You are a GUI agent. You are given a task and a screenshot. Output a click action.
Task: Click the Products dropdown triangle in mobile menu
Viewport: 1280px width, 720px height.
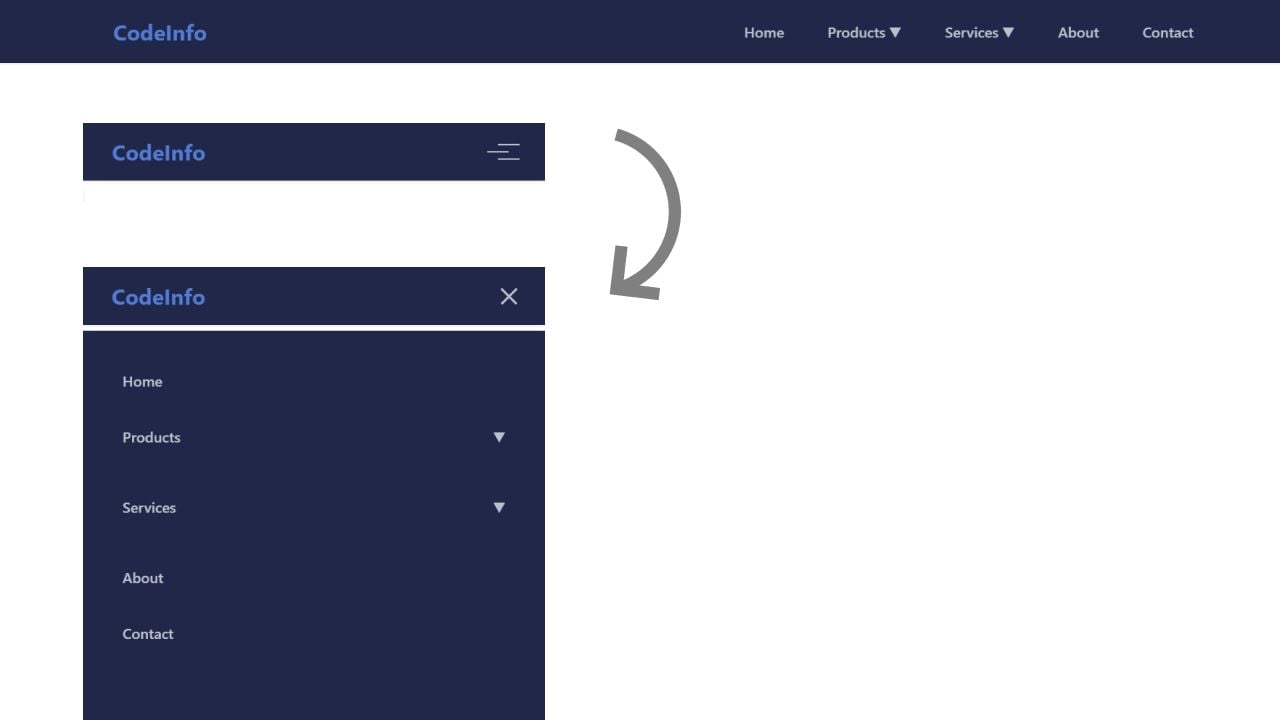click(499, 437)
